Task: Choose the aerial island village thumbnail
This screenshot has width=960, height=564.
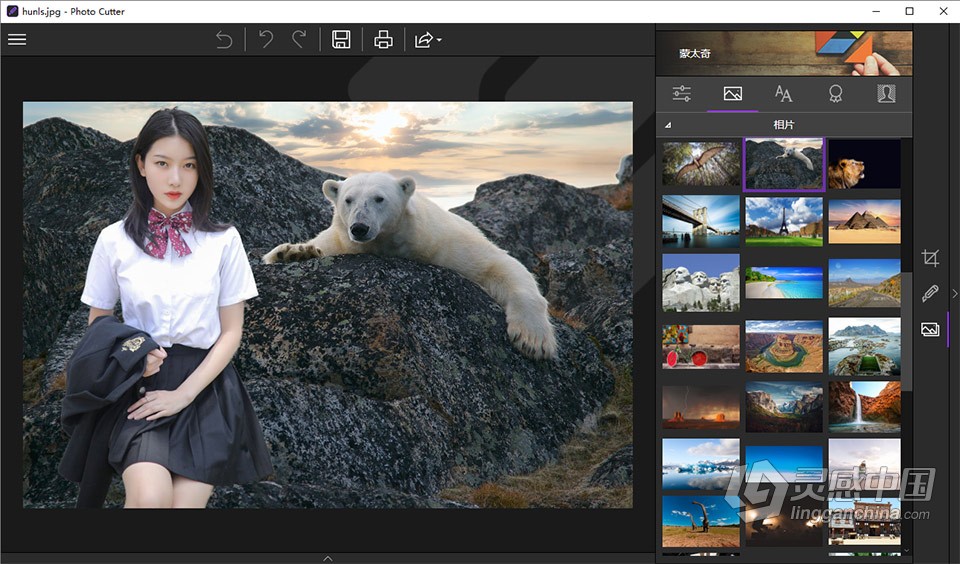Action: (864, 347)
